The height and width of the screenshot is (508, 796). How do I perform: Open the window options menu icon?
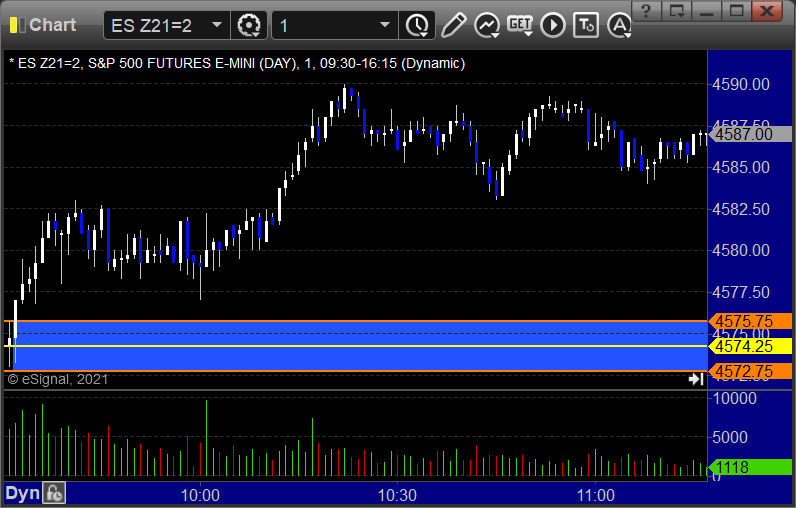pyautogui.click(x=677, y=11)
